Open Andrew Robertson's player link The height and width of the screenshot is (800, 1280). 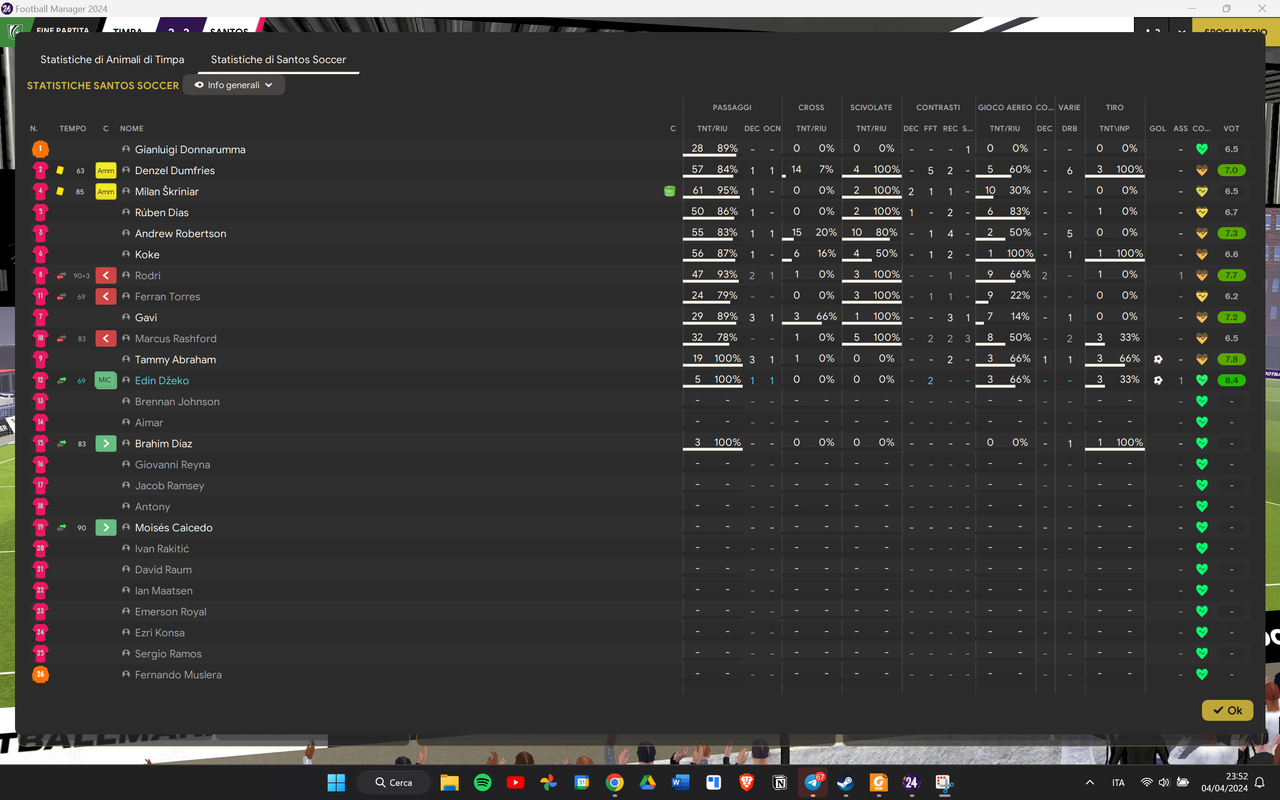180,233
